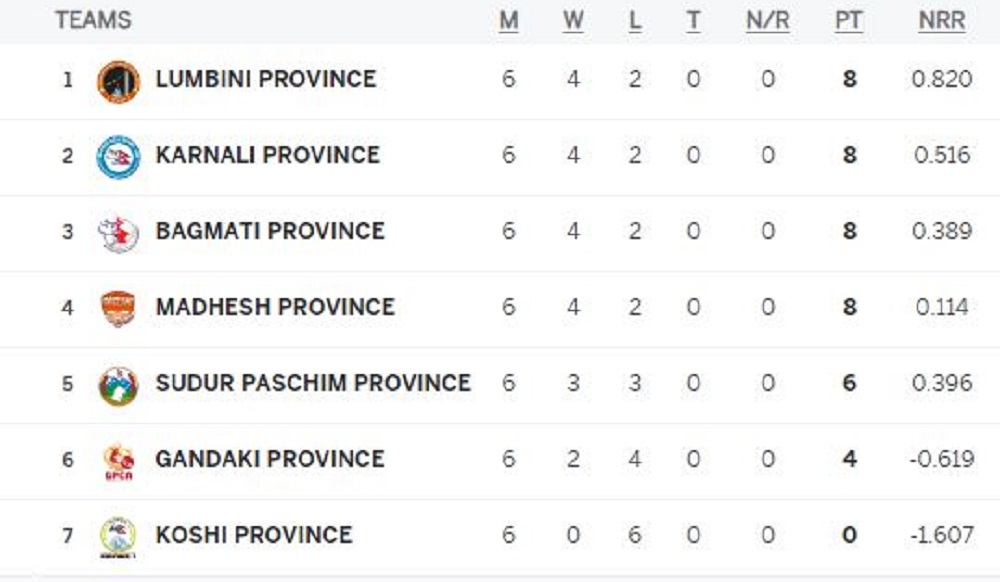Open the Madhesh Province team page
Image resolution: width=1000 pixels, height=582 pixels.
276,307
